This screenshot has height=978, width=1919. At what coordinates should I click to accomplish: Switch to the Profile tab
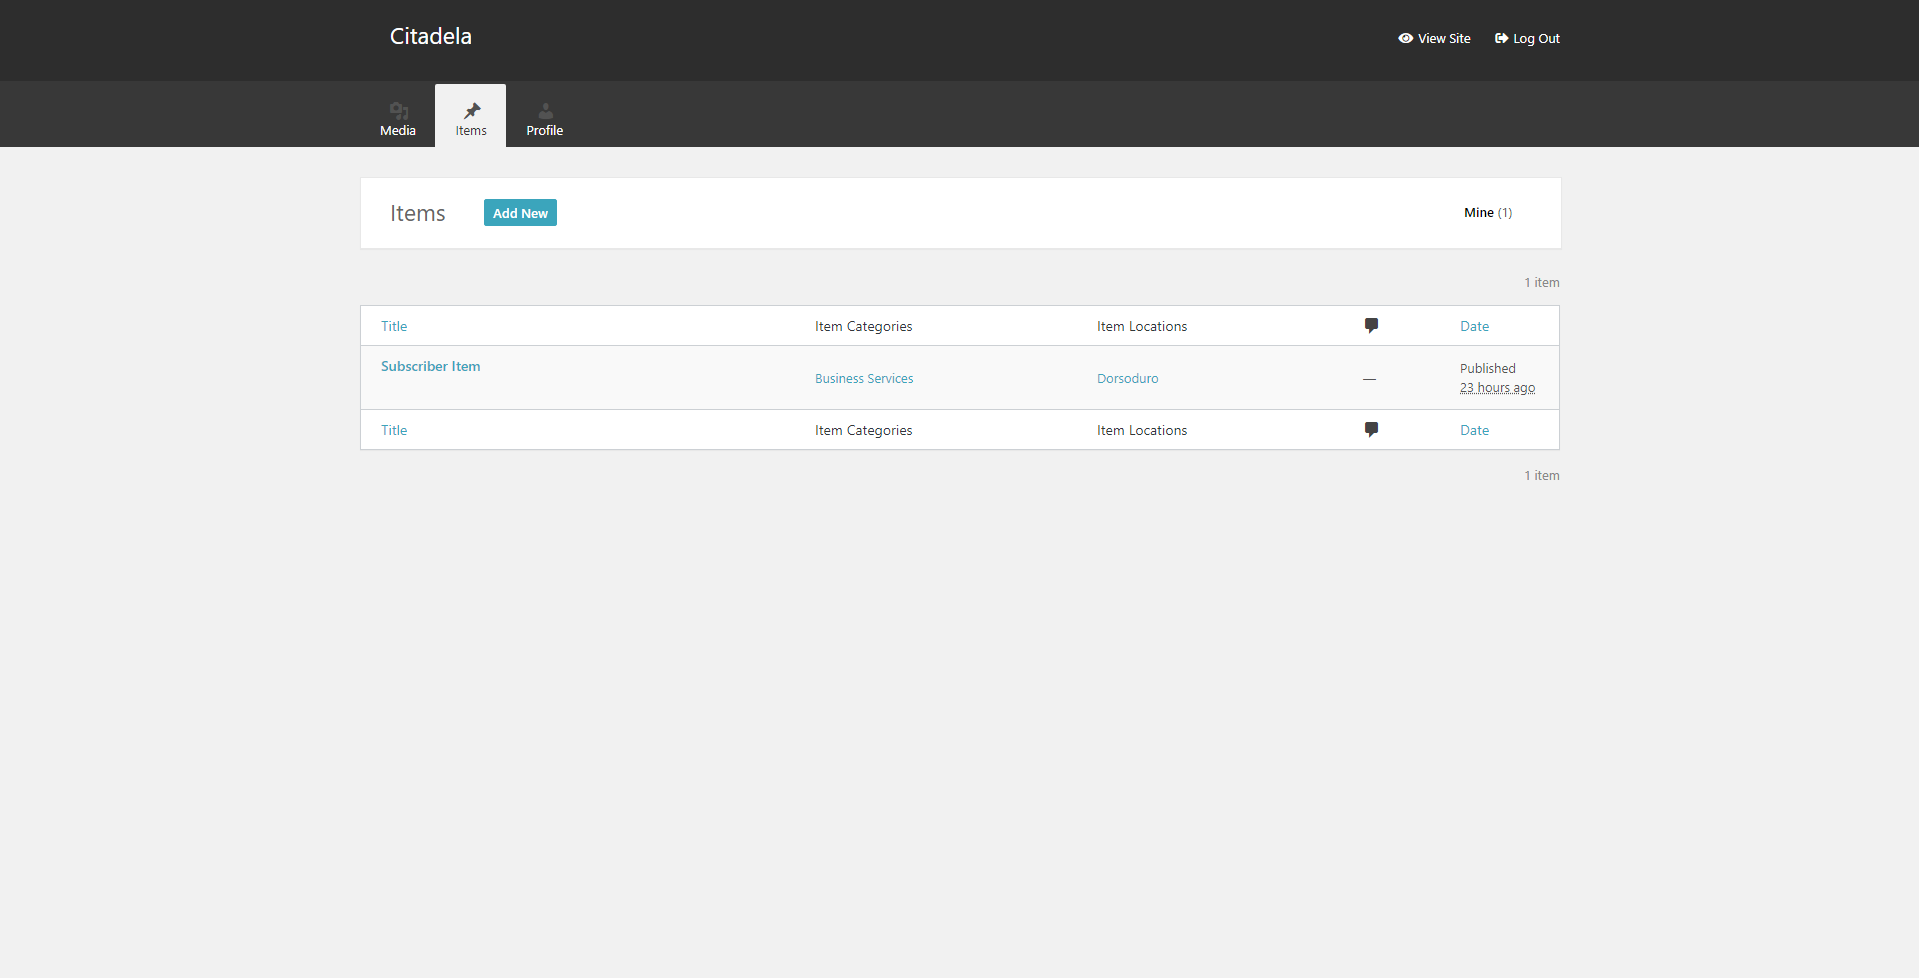545,116
